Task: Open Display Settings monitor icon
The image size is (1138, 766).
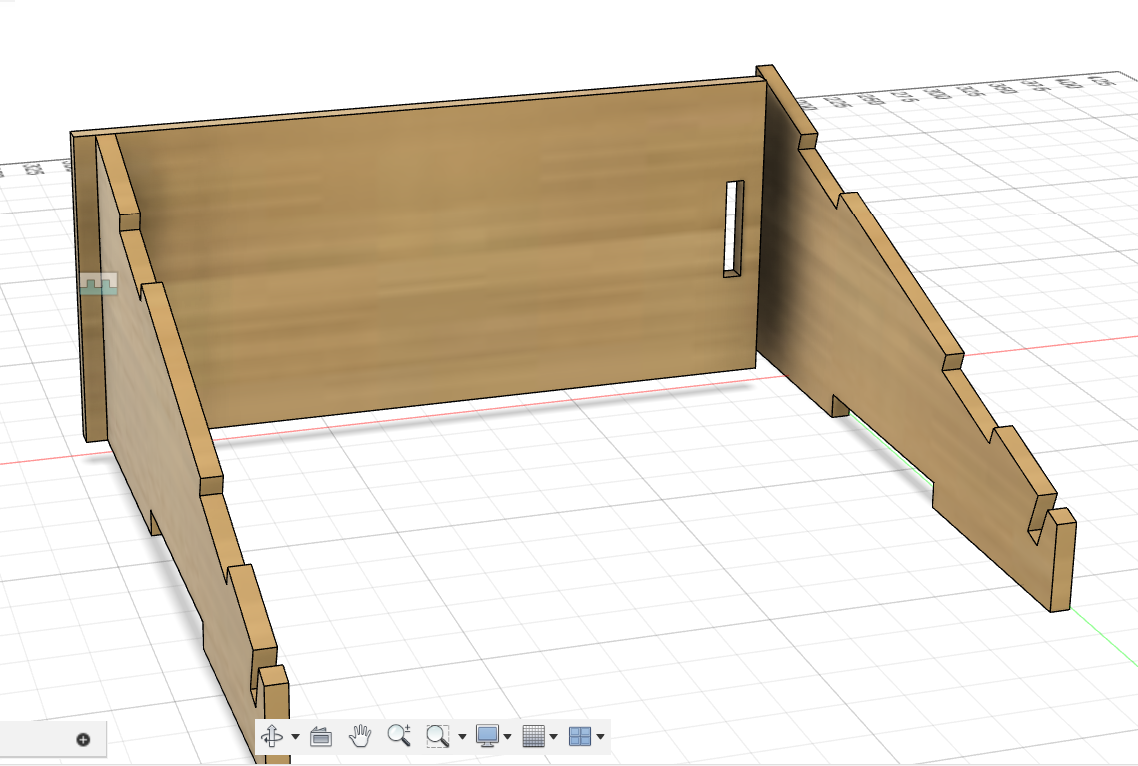Action: pos(487,736)
